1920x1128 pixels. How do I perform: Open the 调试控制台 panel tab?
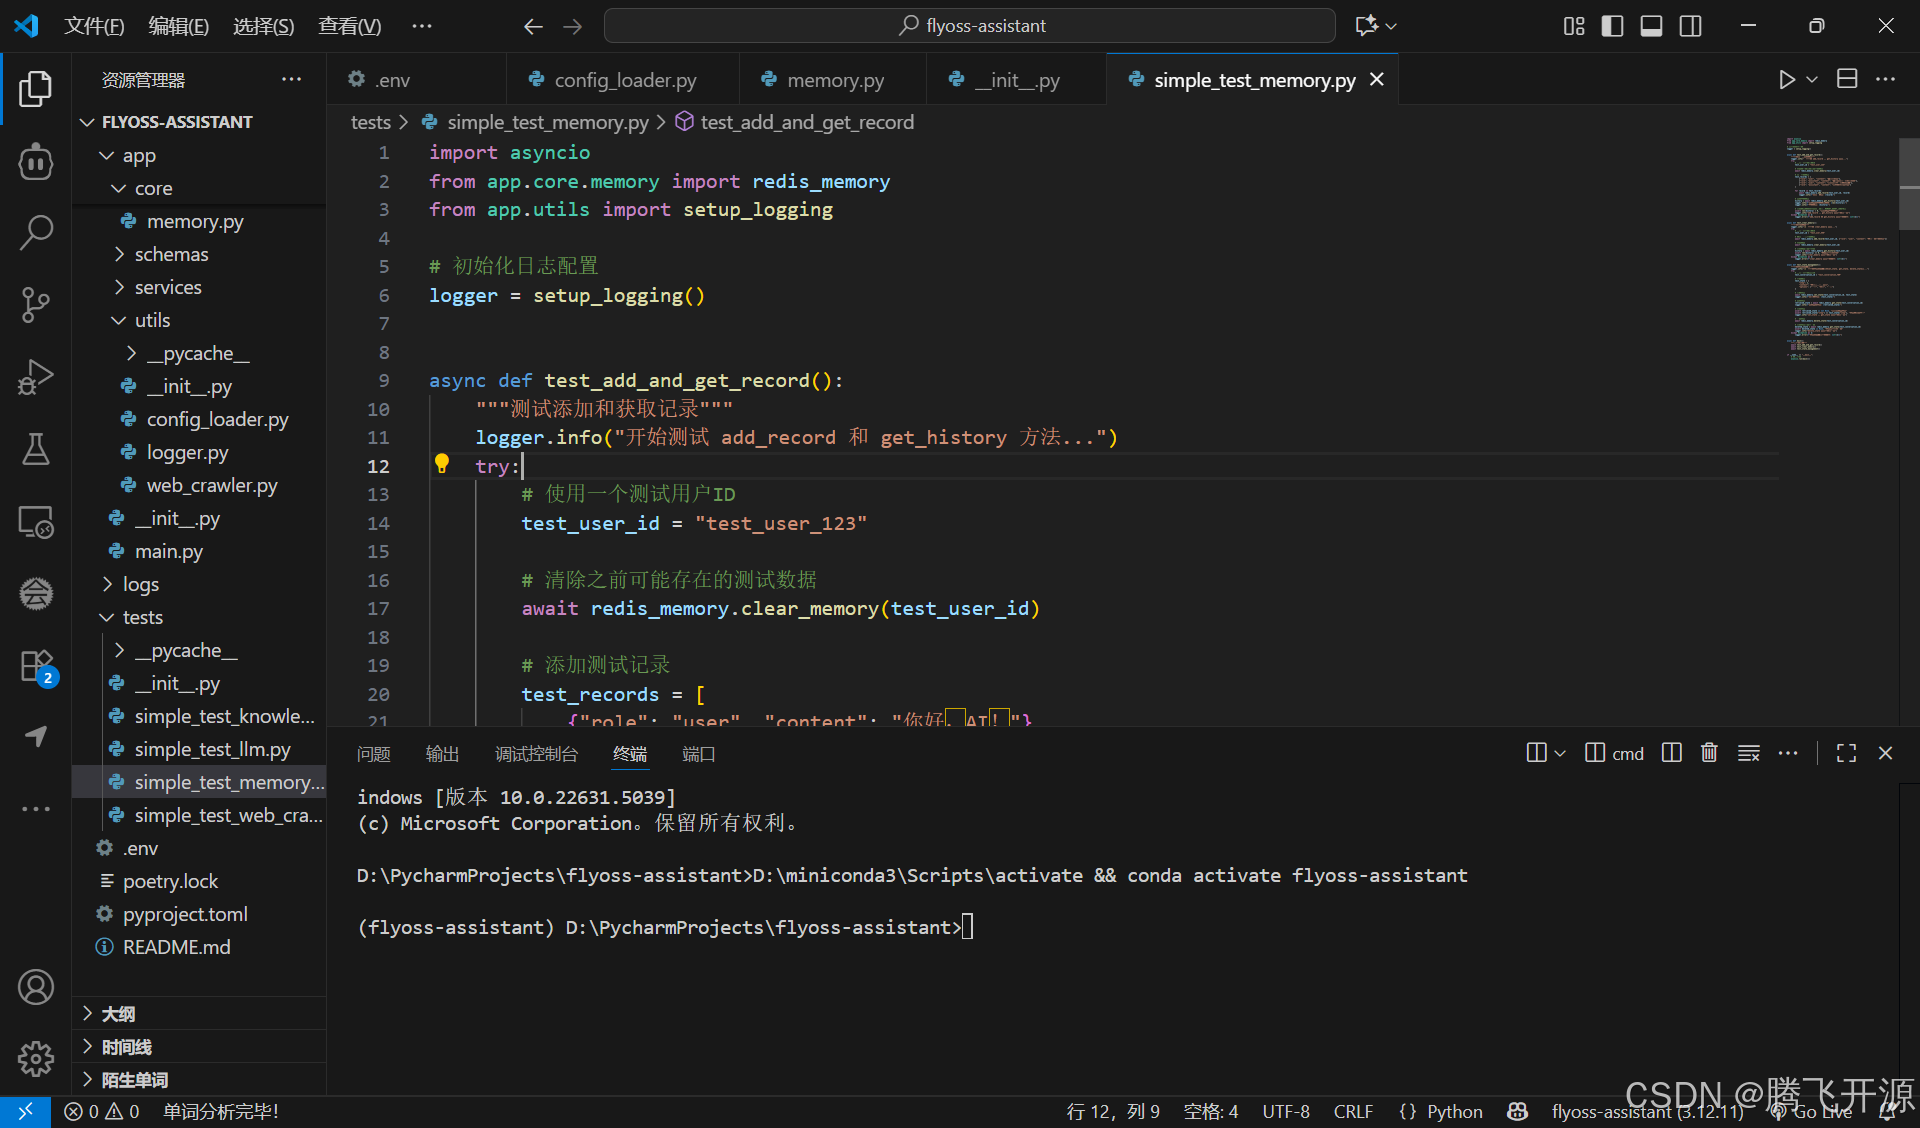pos(536,754)
